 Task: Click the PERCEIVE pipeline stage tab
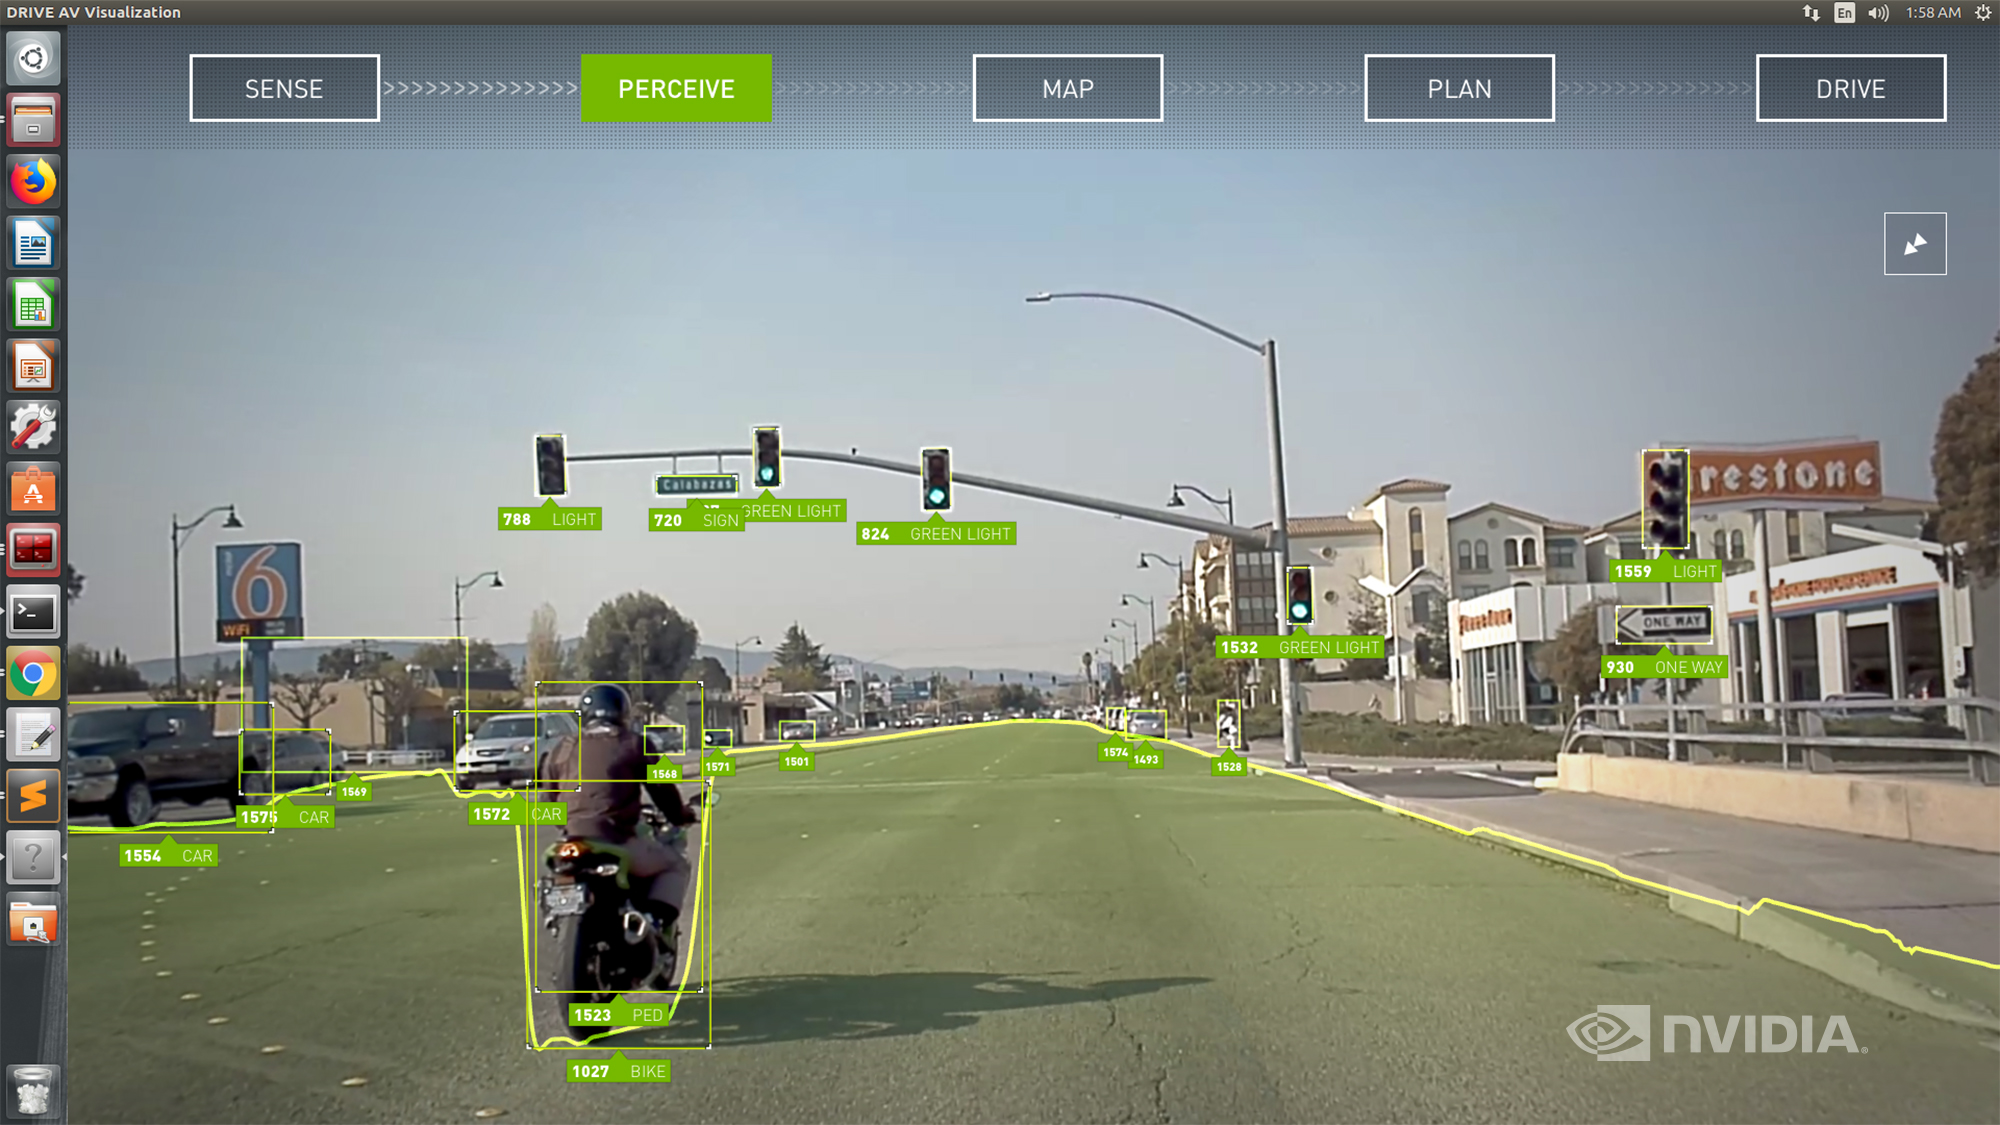pyautogui.click(x=676, y=88)
